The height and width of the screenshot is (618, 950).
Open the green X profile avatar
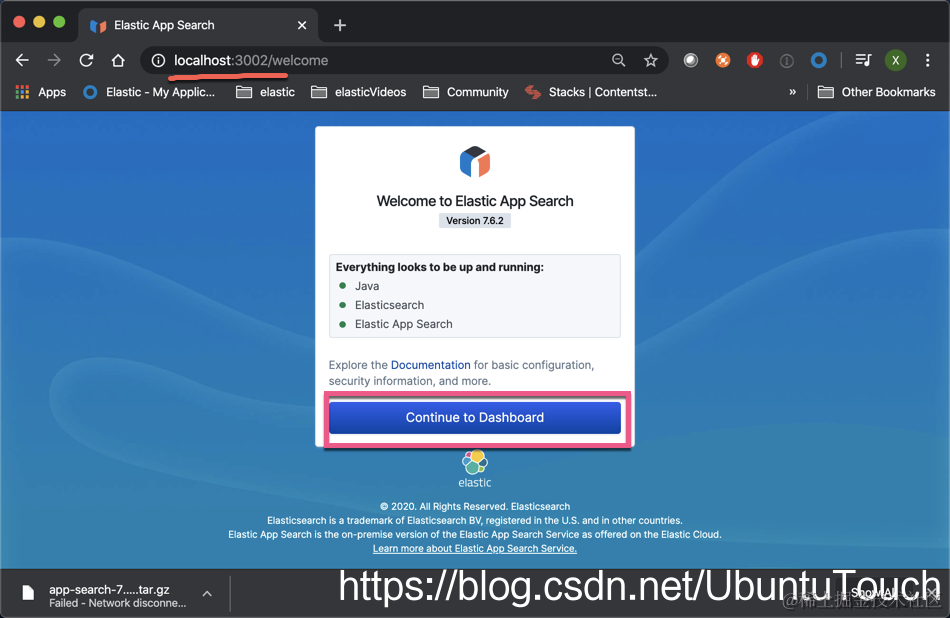click(x=895, y=60)
